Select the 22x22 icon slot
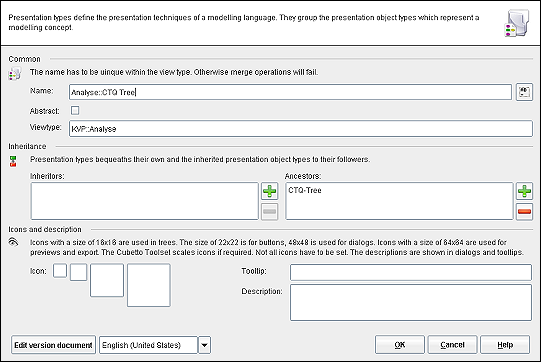This screenshot has width=541, height=362. pyautogui.click(x=78, y=272)
